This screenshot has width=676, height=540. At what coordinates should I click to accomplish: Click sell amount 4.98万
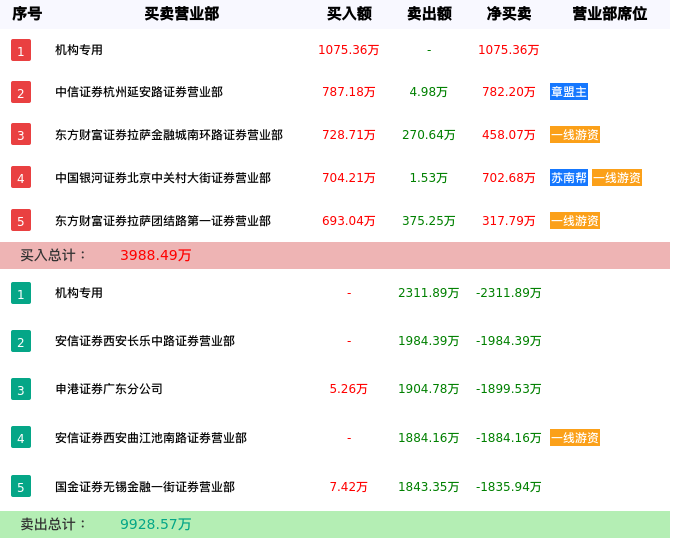pos(429,92)
